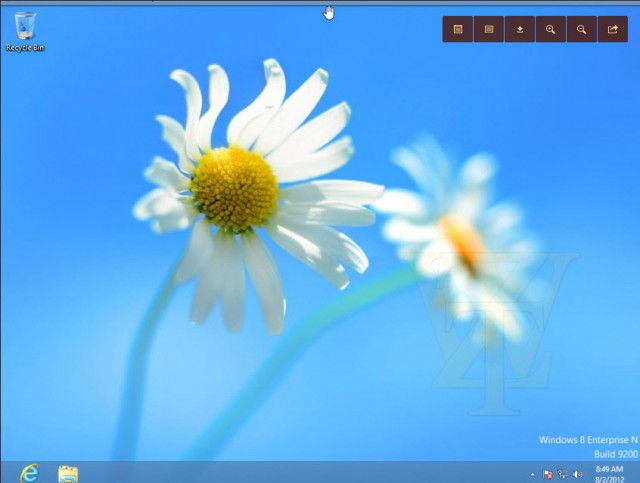The width and height of the screenshot is (640, 483).
Task: Click the download arrow icon in viewer toolbar
Action: [520, 29]
